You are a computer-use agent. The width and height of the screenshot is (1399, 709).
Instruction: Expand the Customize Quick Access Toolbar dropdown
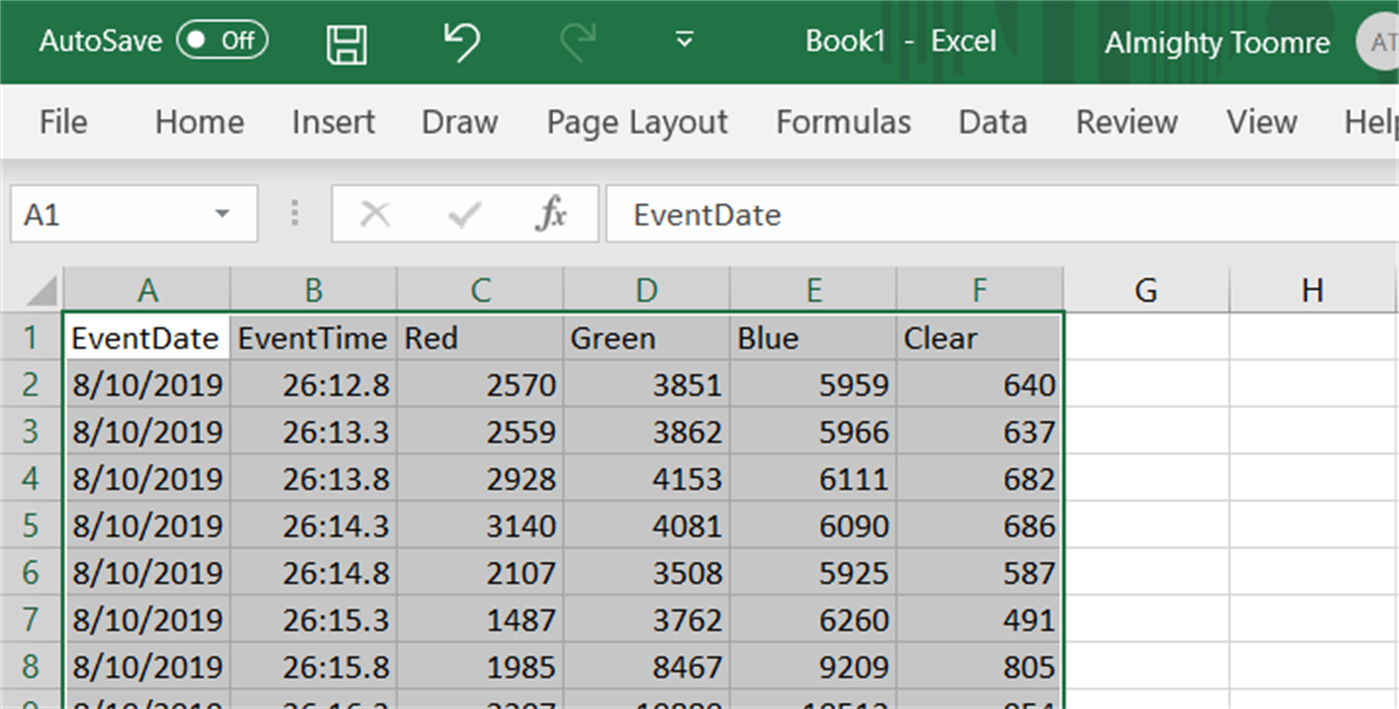[685, 41]
